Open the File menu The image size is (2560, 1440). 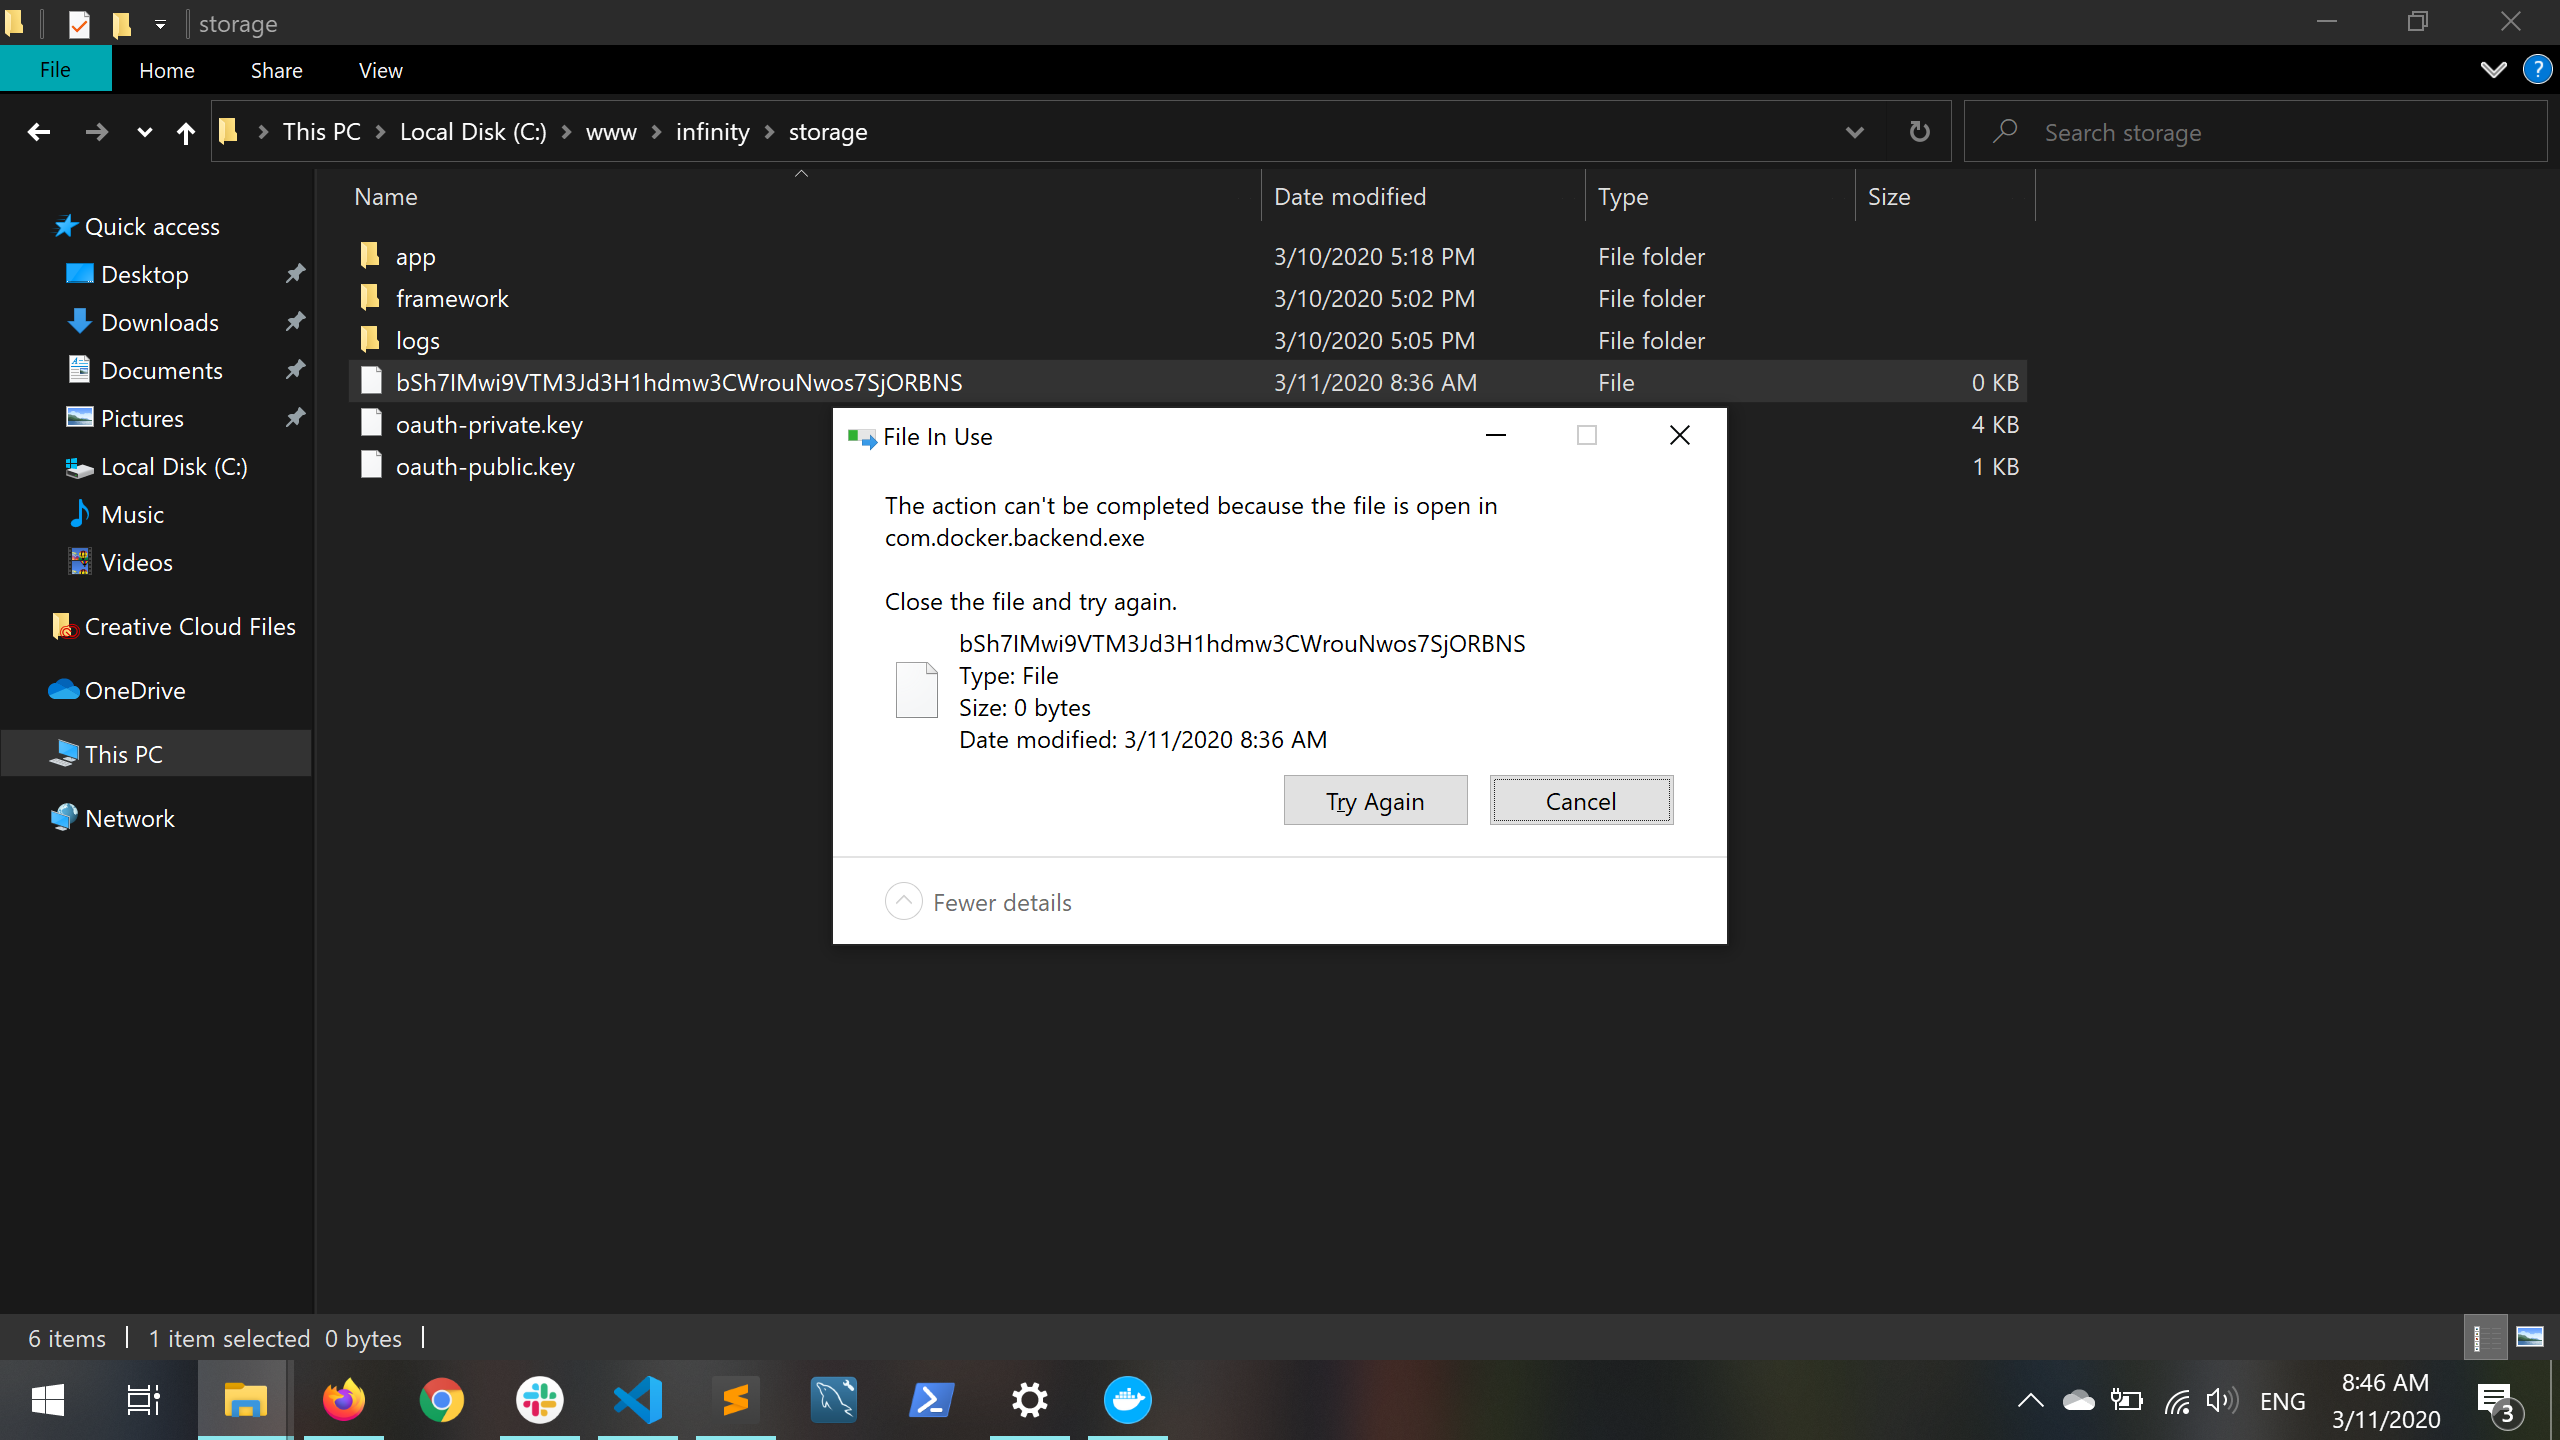tap(55, 70)
